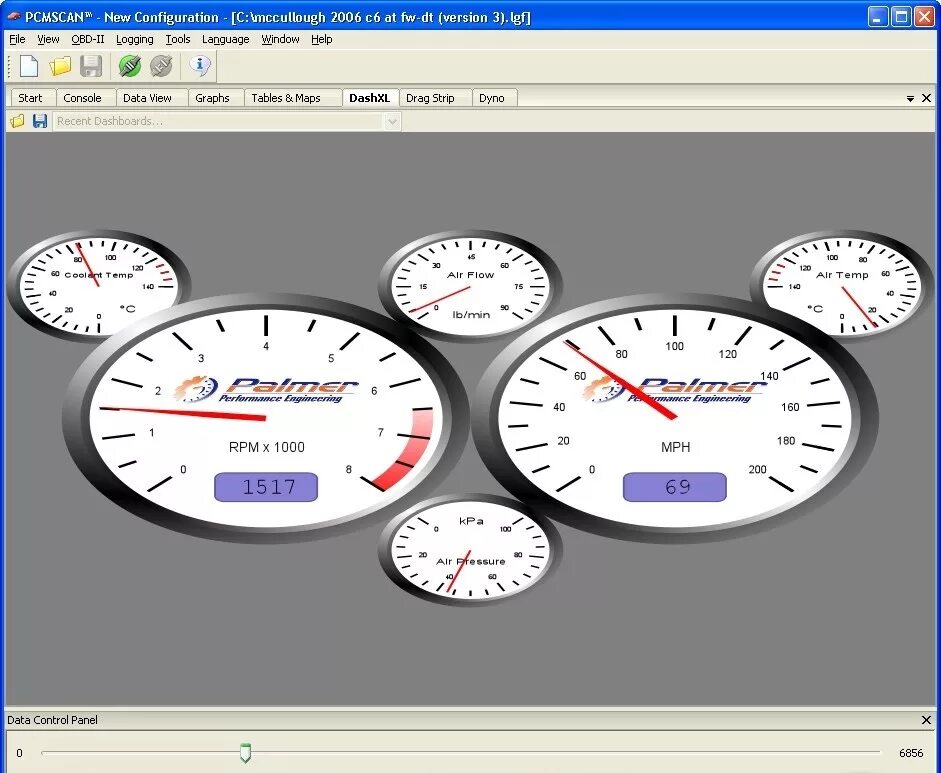Create a new configuration file
The width and height of the screenshot is (941, 773).
tap(29, 66)
